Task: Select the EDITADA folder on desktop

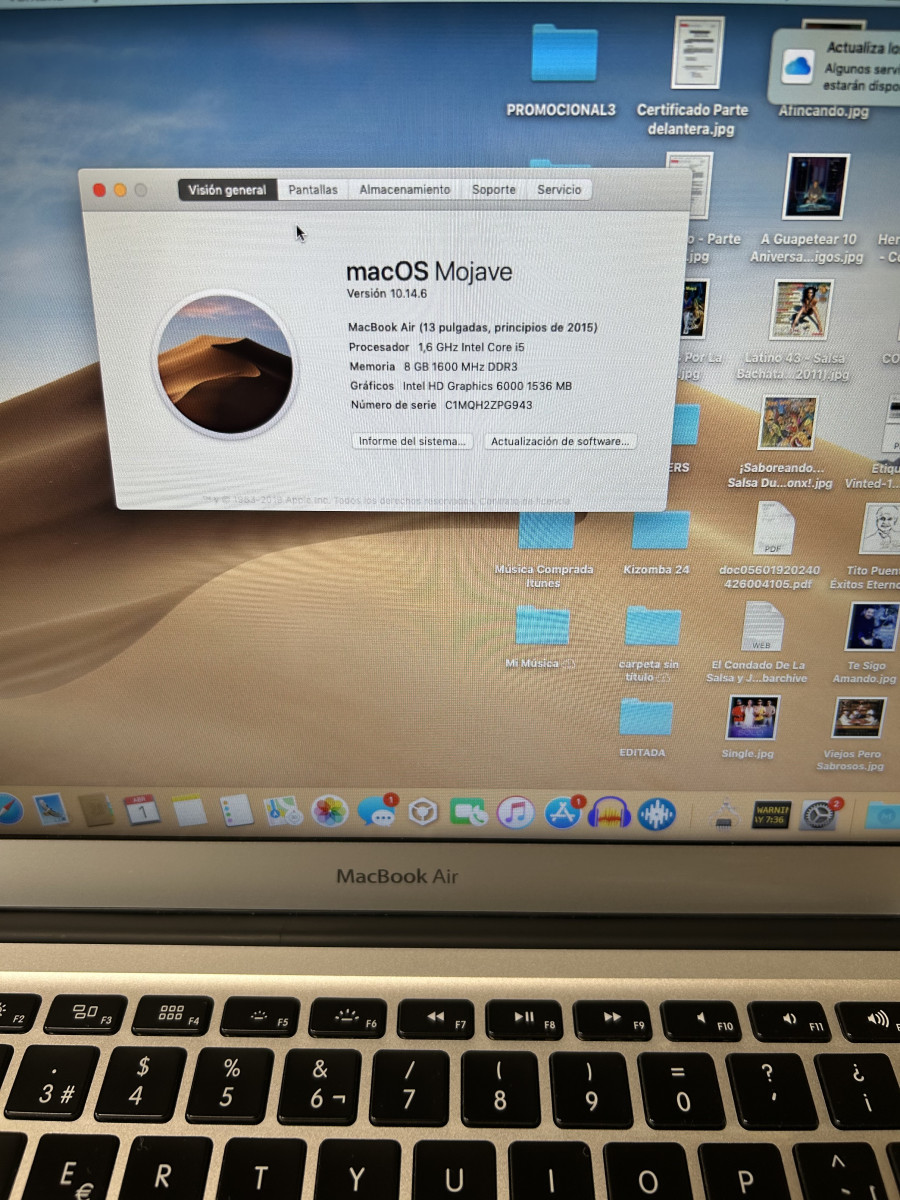Action: click(646, 717)
